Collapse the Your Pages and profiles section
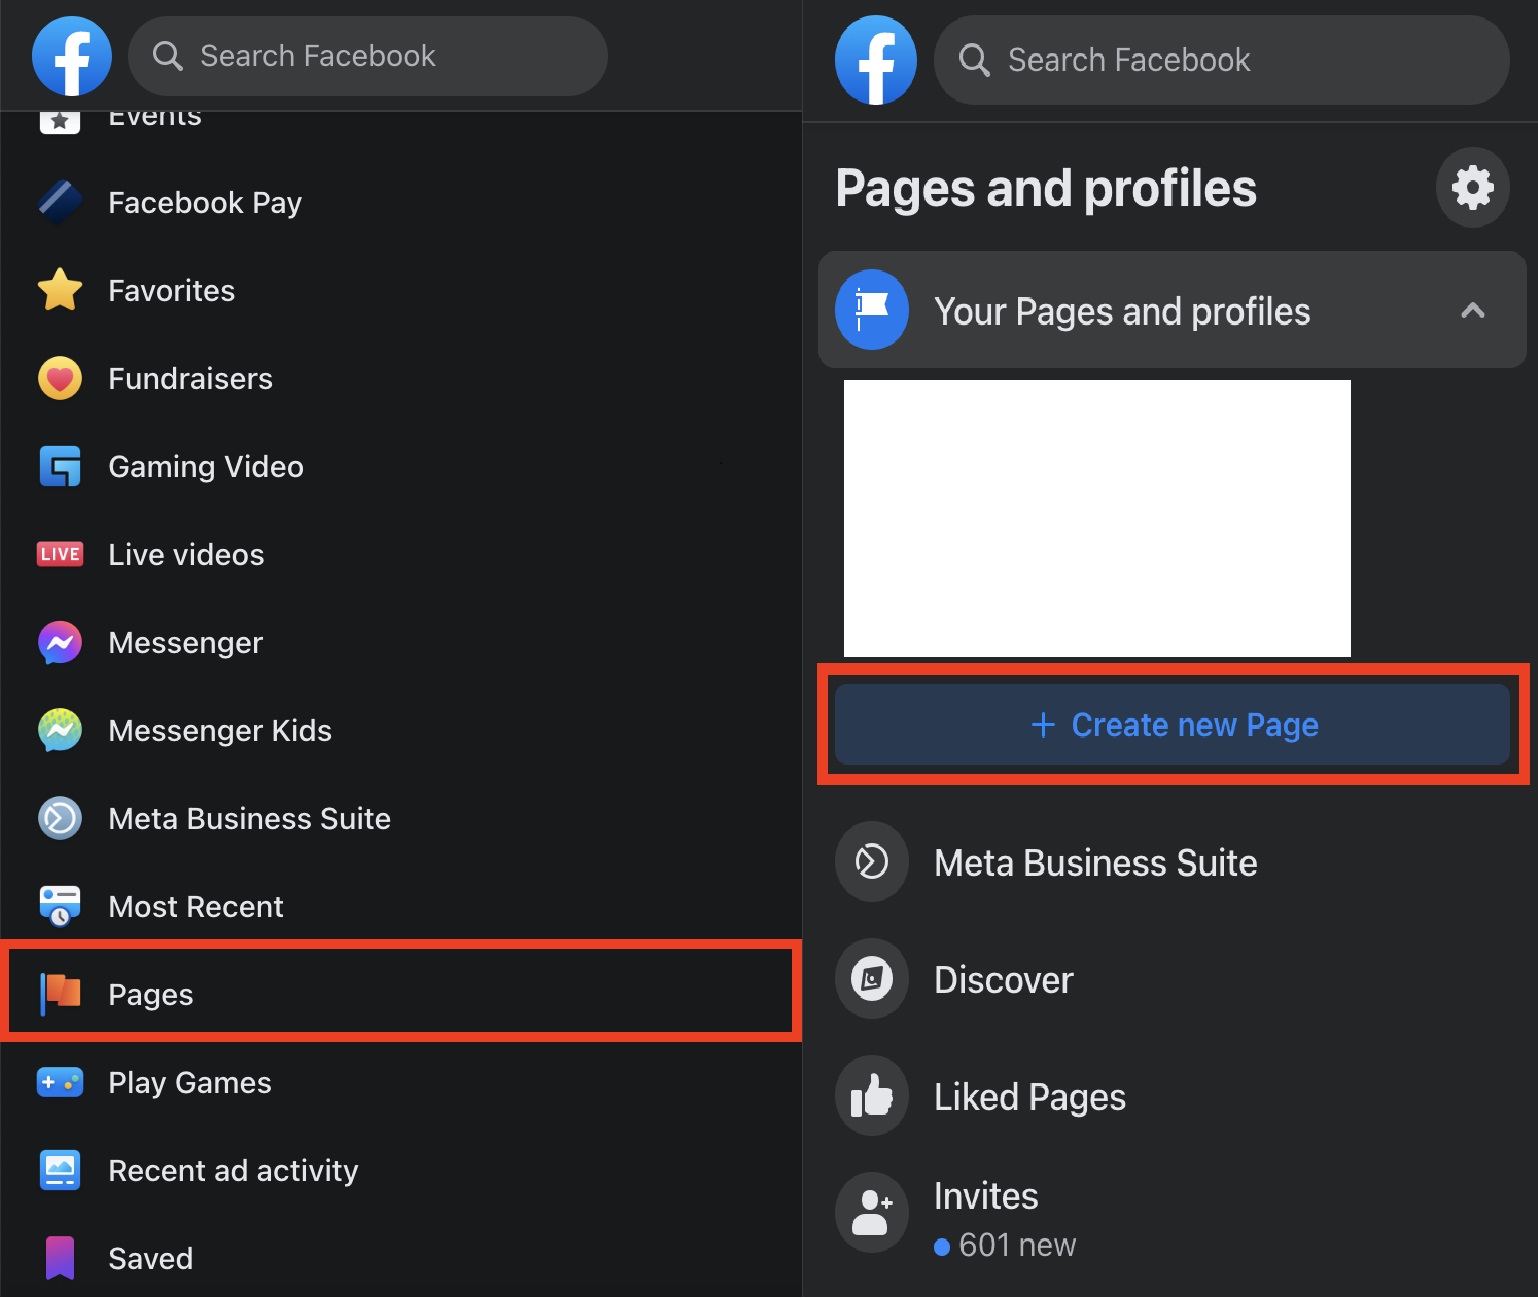Image resolution: width=1538 pixels, height=1298 pixels. tap(1472, 311)
